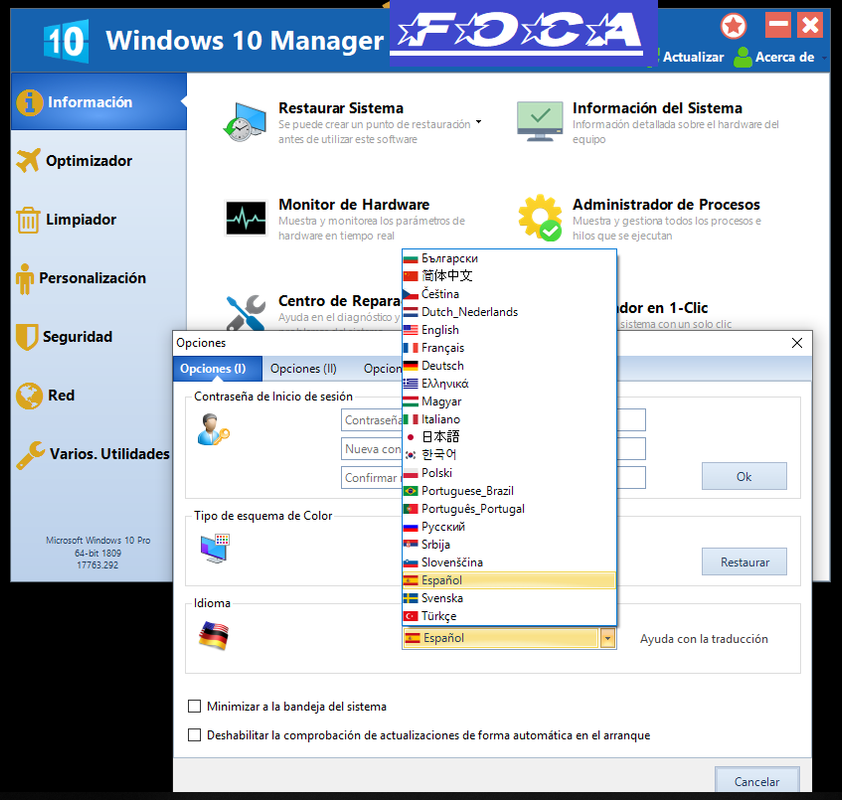Select Italiano language option

[x=509, y=419]
